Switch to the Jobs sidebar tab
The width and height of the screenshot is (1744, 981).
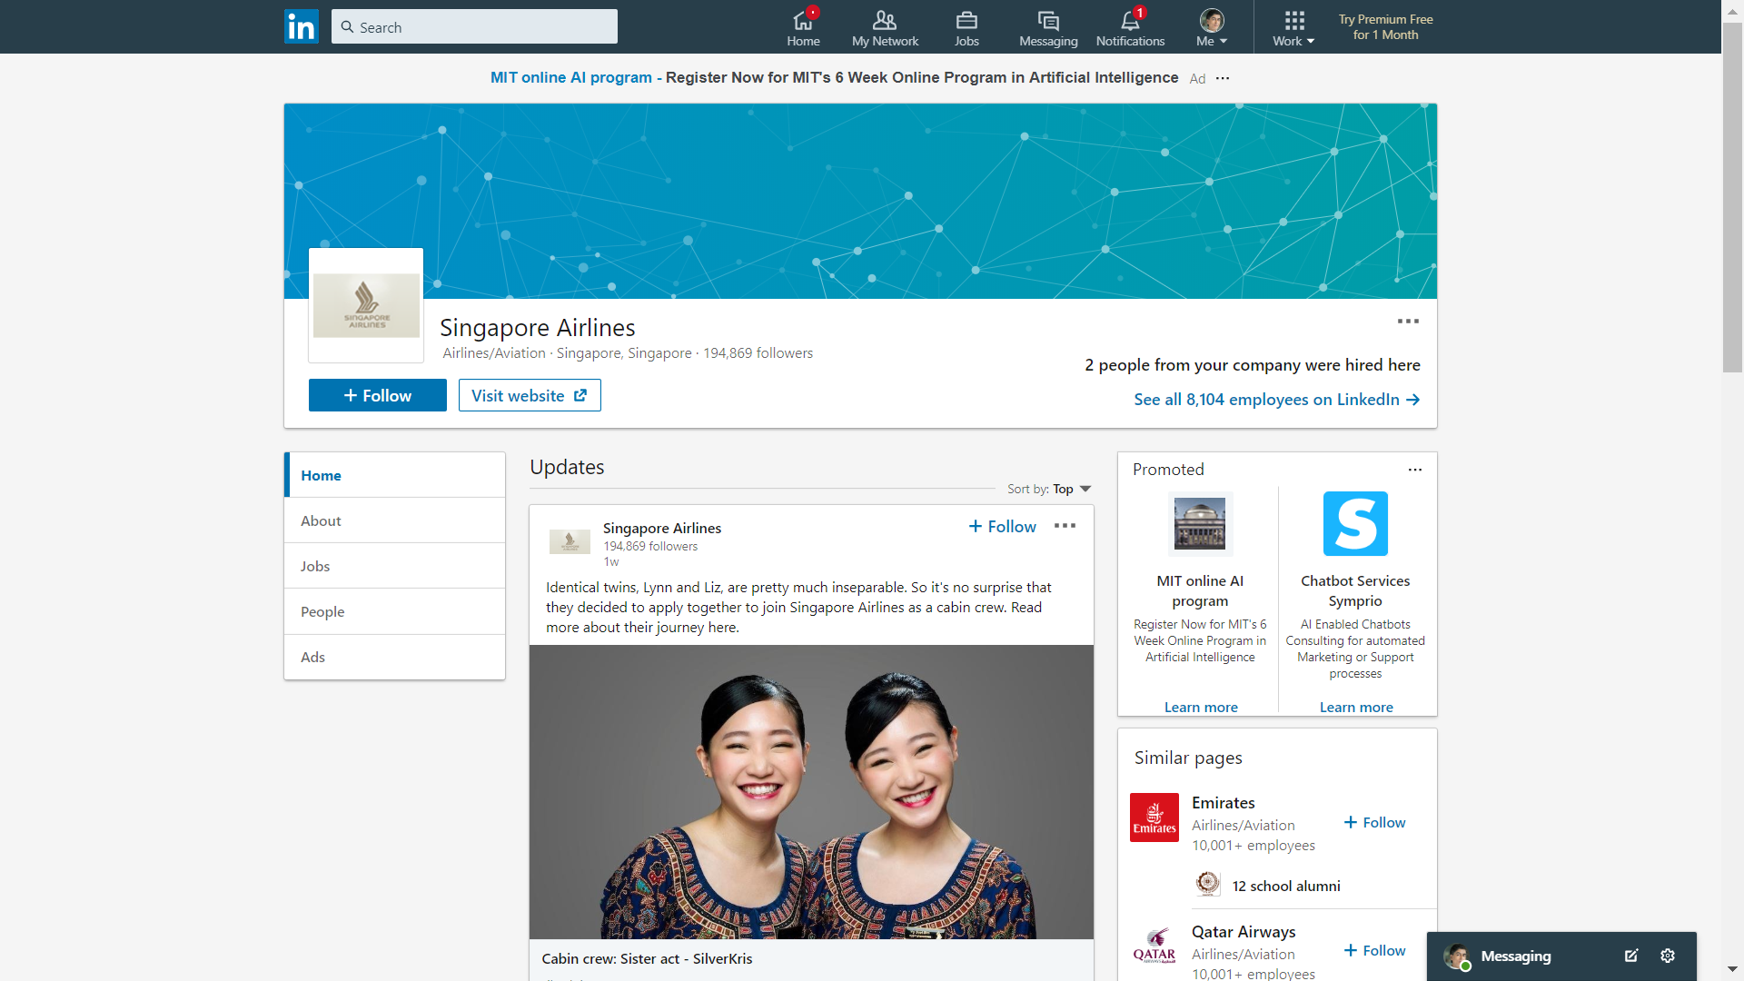click(x=395, y=566)
